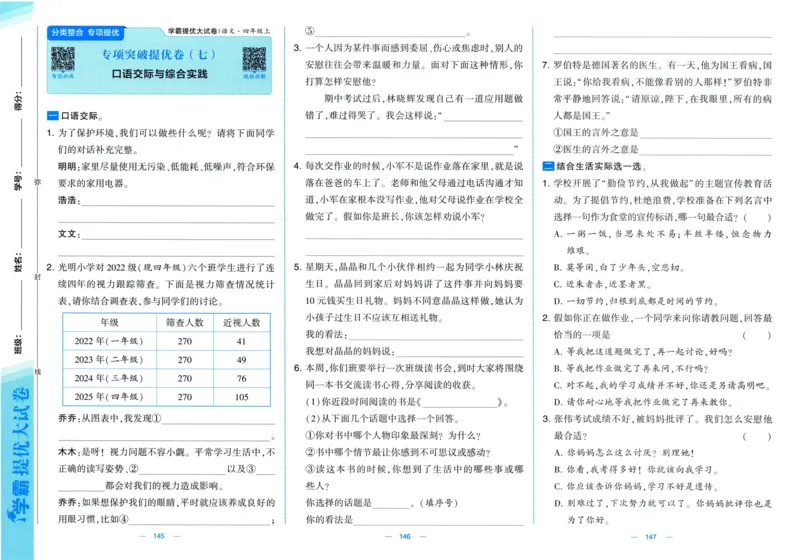Screen dimensions: 800x560
Task: Click the blue square icon before 结合生活实际选一选
Action: tap(548, 166)
